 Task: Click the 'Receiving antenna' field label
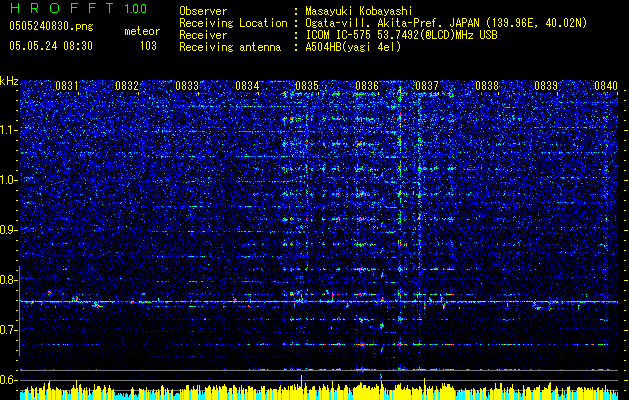[230, 47]
